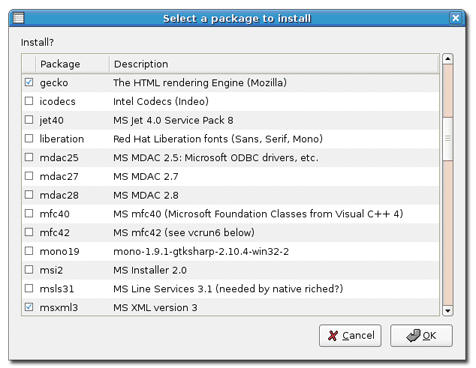Close the Select a package dialog
Screen dimensions: 476x368
(x=455, y=18)
